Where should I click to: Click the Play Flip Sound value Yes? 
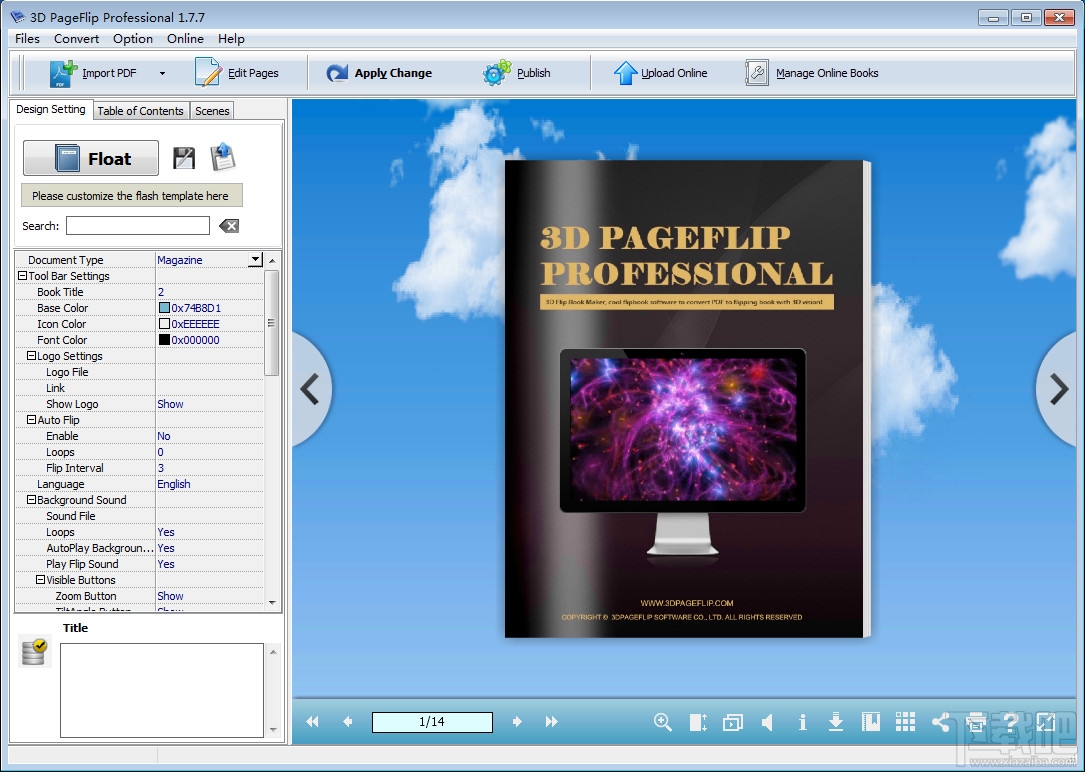(166, 564)
